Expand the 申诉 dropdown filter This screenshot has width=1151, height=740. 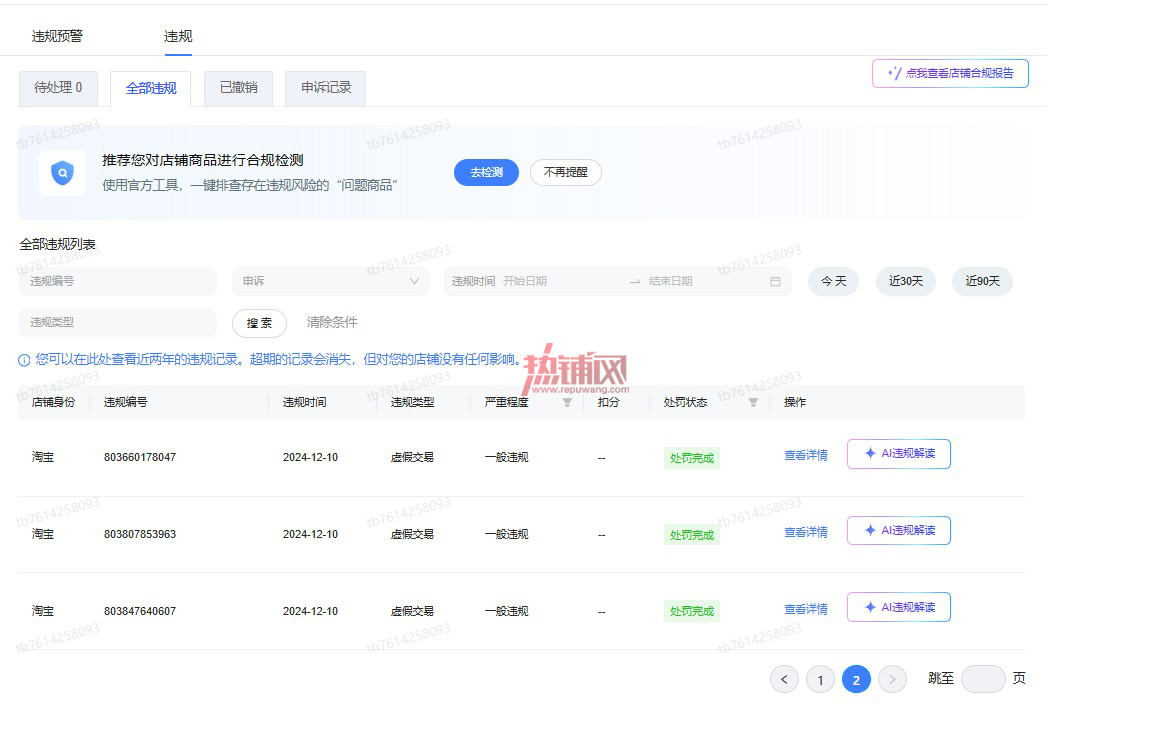330,281
